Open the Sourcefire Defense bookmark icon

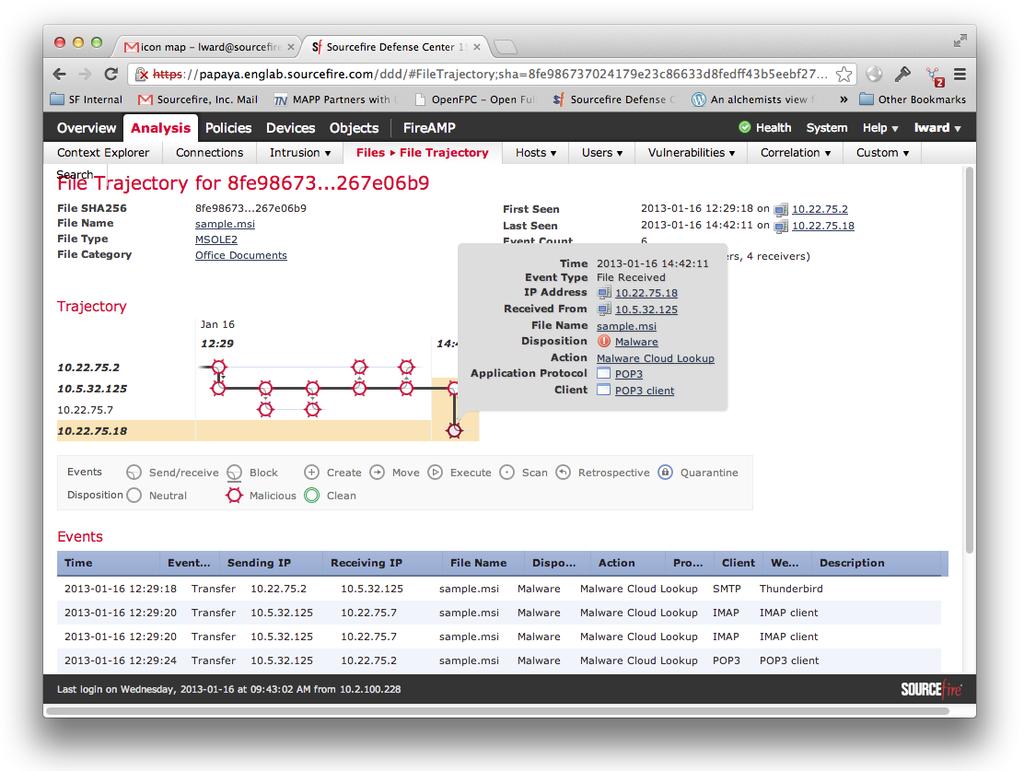(x=558, y=99)
